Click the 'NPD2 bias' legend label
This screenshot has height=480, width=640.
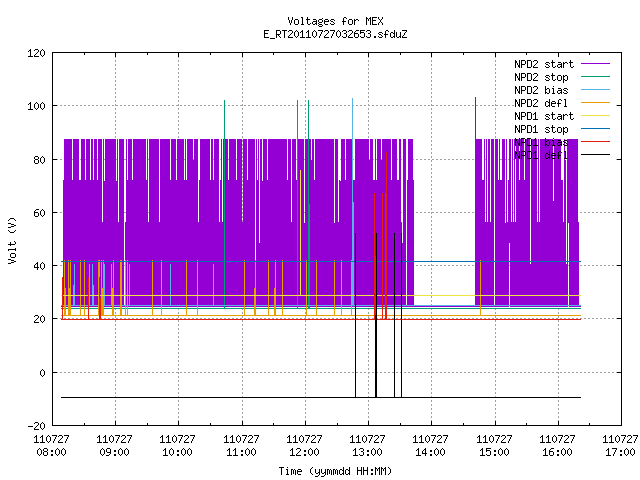541,90
